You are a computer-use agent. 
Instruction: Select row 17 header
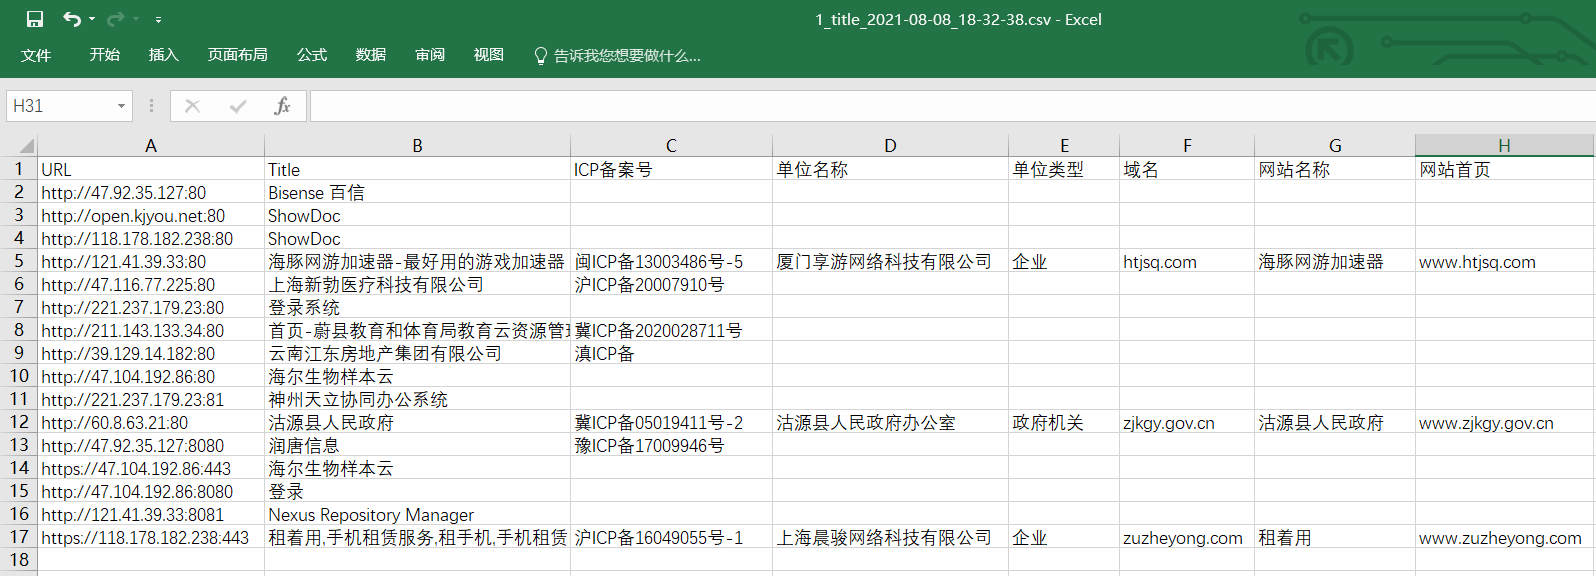(19, 537)
